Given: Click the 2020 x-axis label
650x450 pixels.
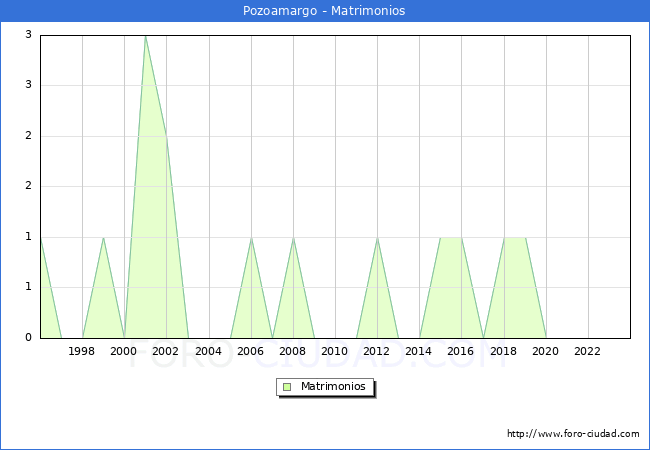Looking at the screenshot, I should (x=545, y=351).
